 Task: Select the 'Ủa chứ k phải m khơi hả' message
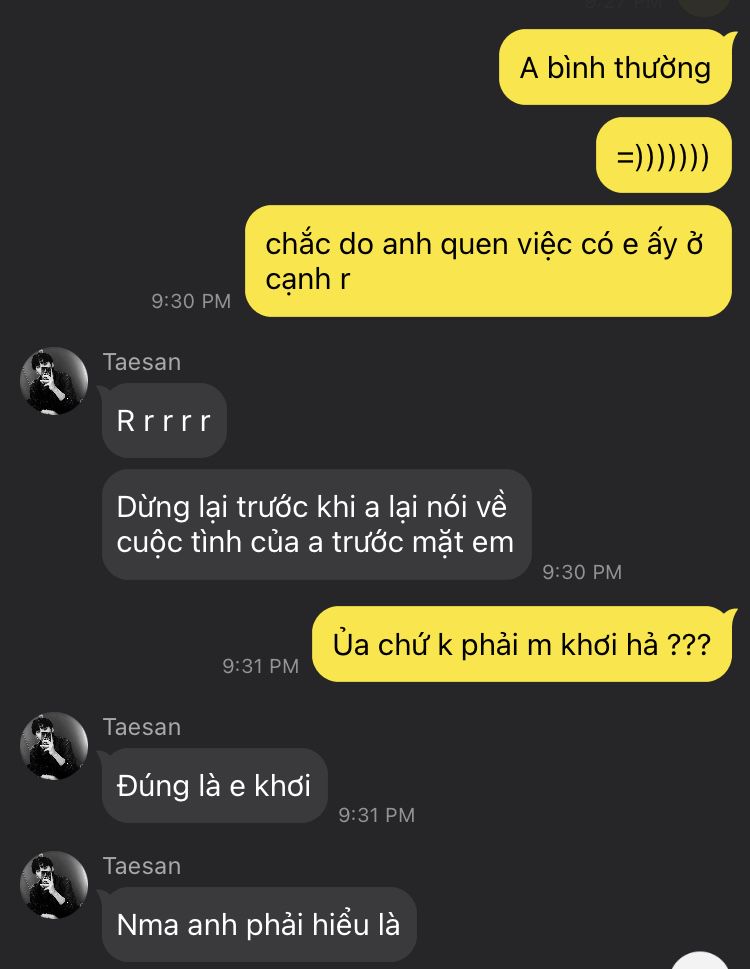pyautogui.click(x=522, y=644)
